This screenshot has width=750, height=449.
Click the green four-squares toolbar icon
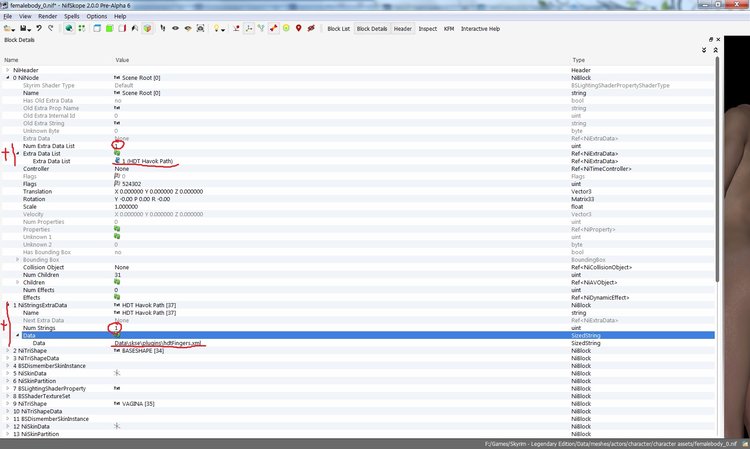pos(82,29)
